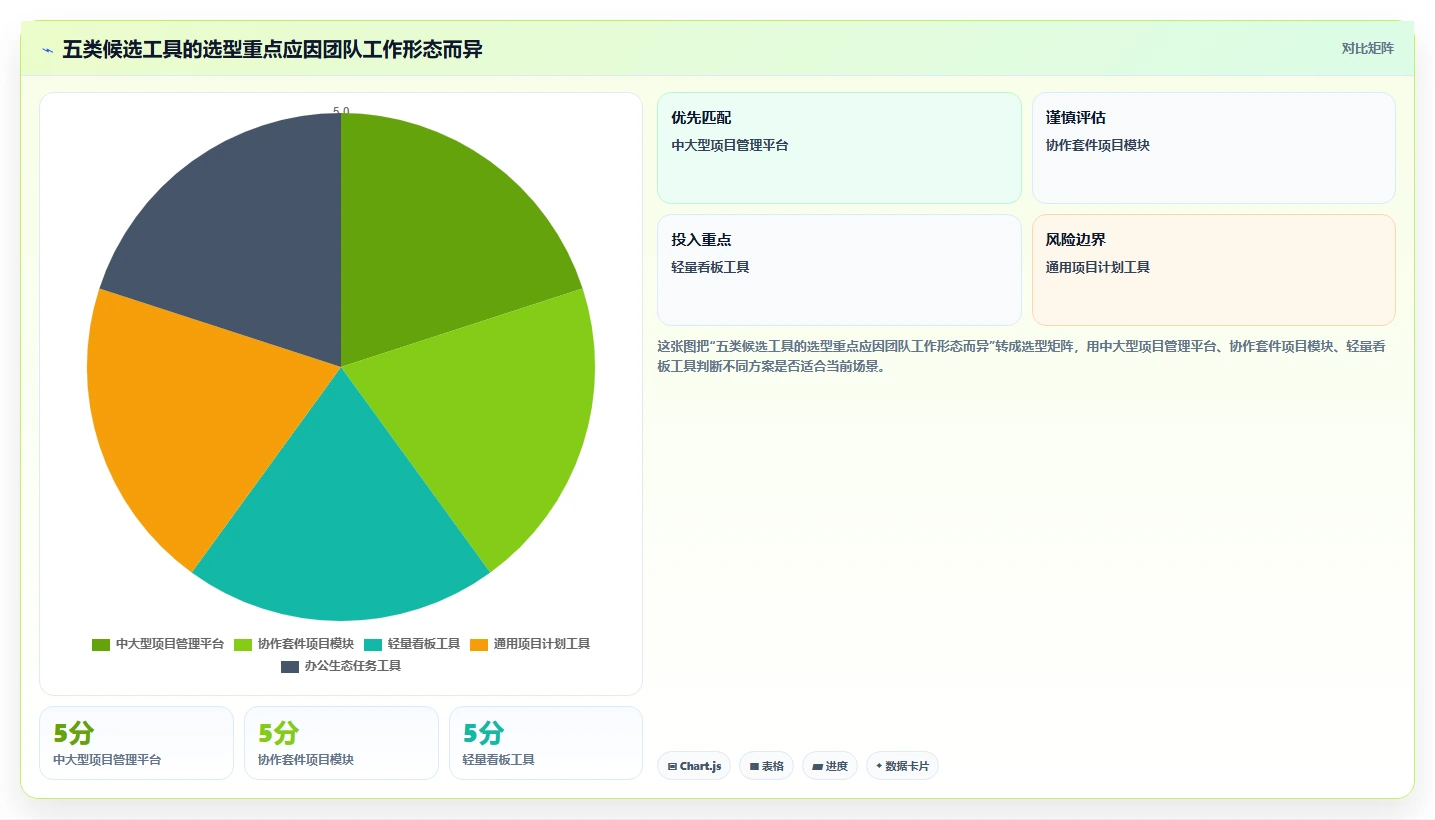Image resolution: width=1435 pixels, height=820 pixels.
Task: Click the Chart.js tag
Action: pos(694,766)
